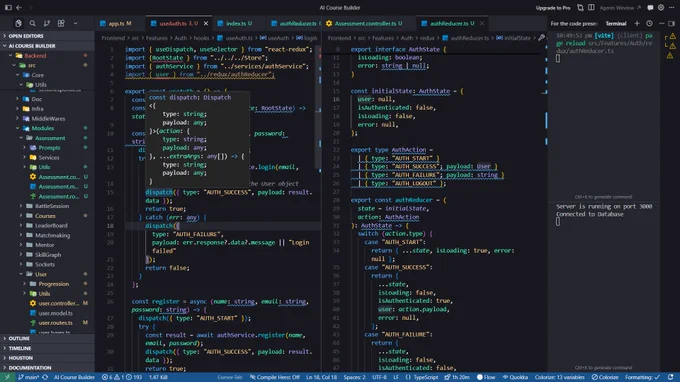Expand the OPEN EDITORS section
This screenshot has height=382, width=680.
[x=47, y=36]
